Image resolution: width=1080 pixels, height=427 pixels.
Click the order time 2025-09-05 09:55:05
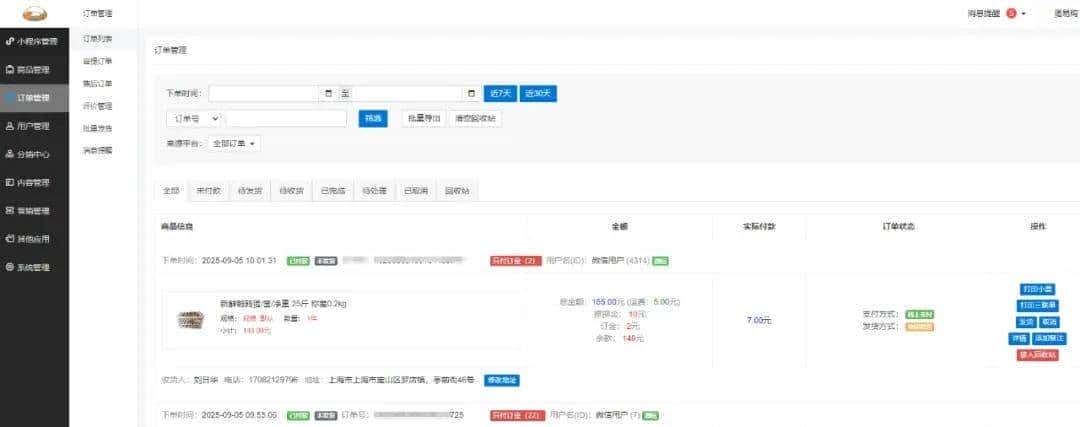[240, 415]
